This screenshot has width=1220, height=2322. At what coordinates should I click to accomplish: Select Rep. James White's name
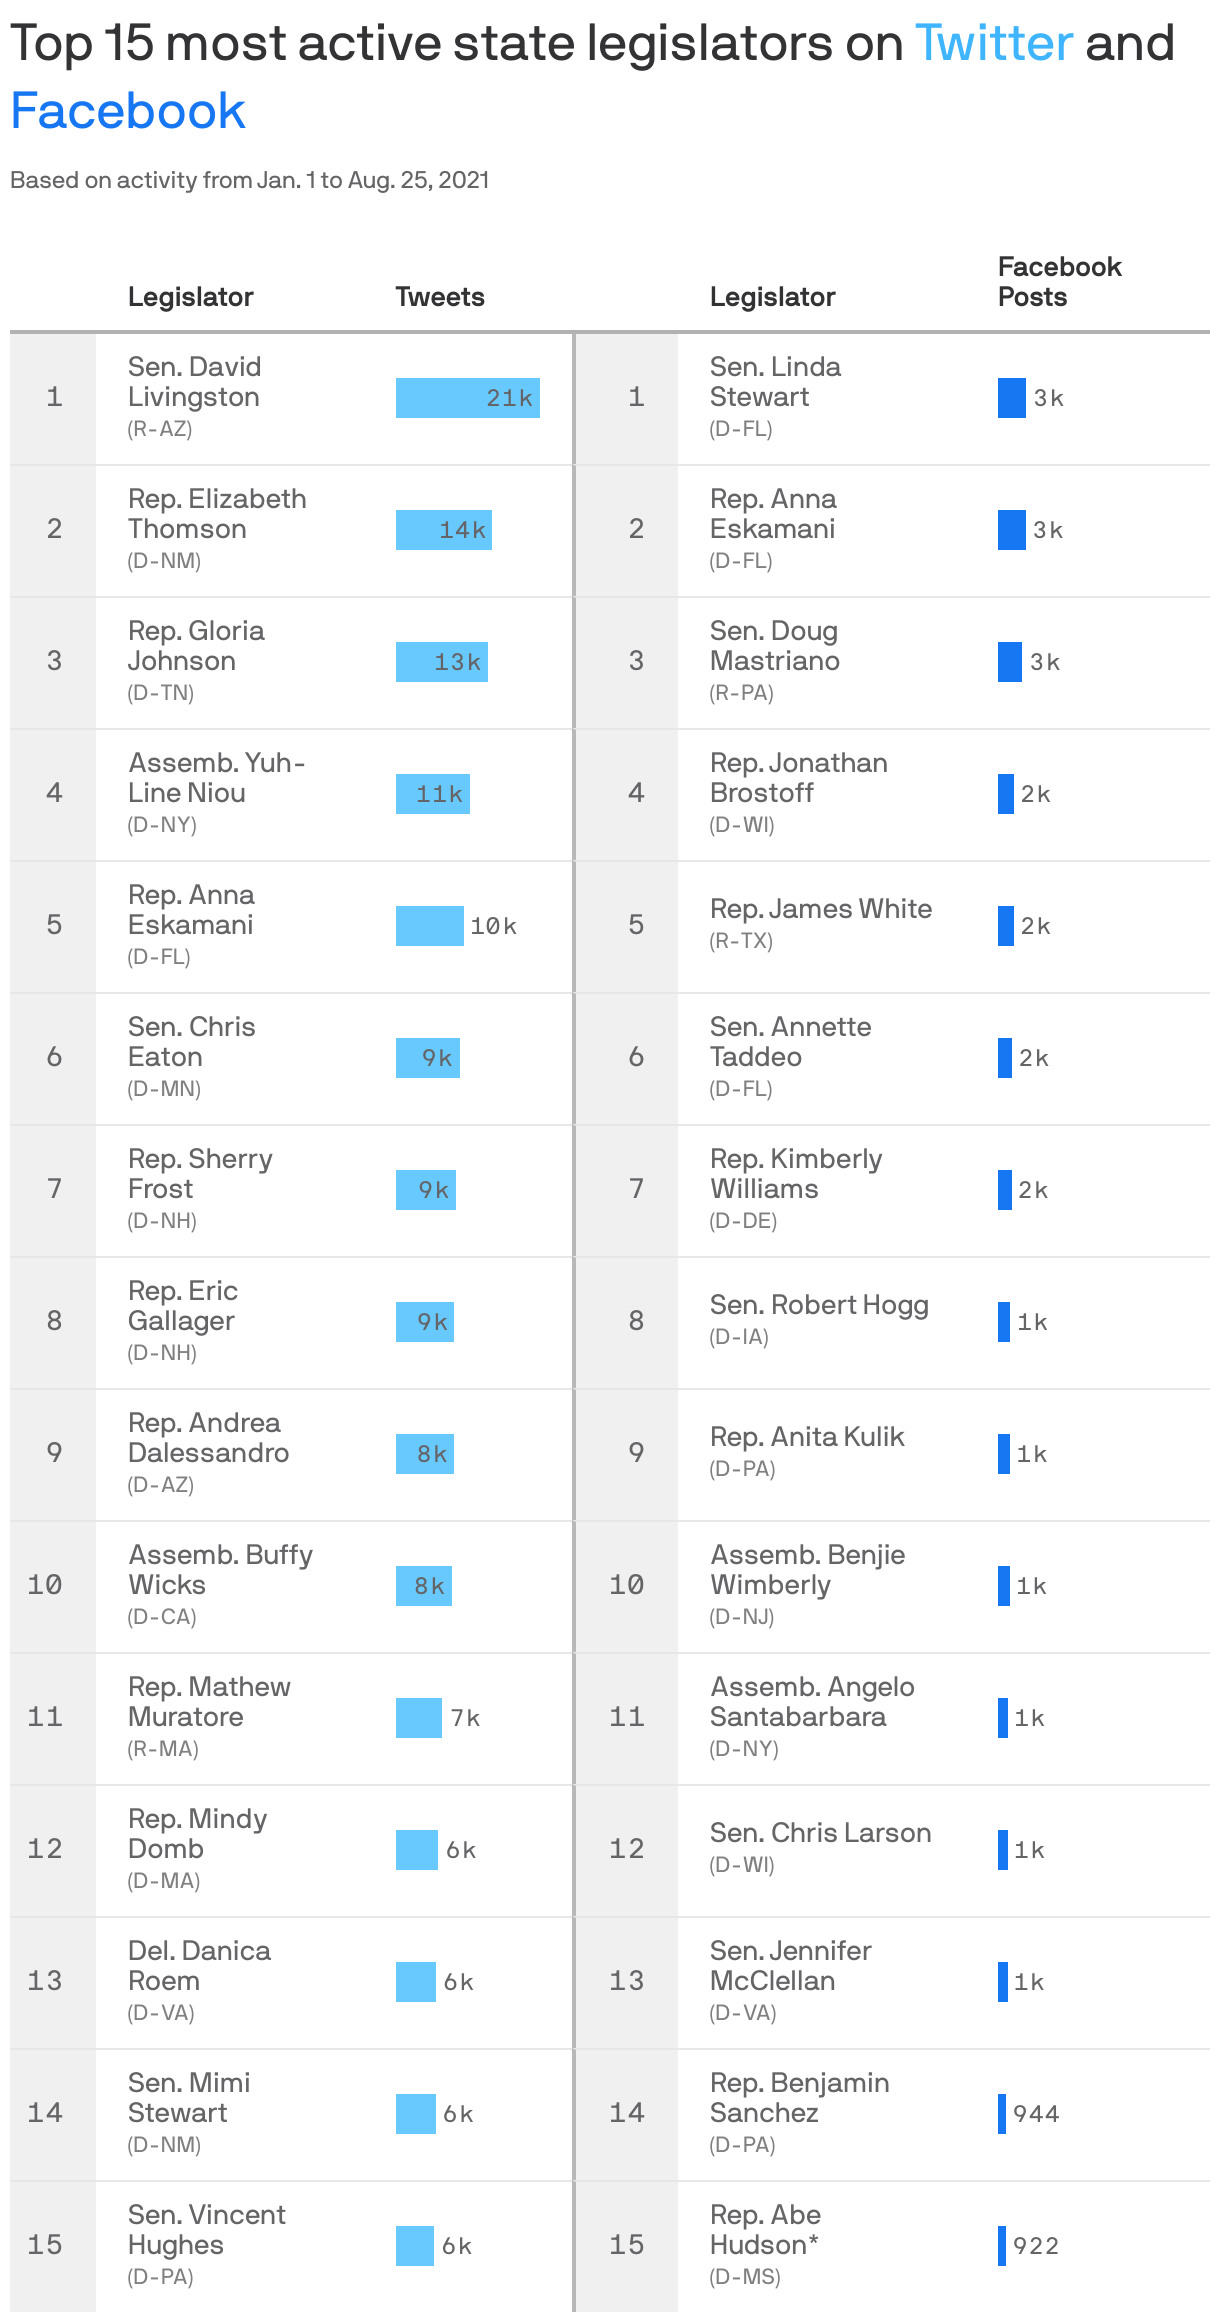821,909
